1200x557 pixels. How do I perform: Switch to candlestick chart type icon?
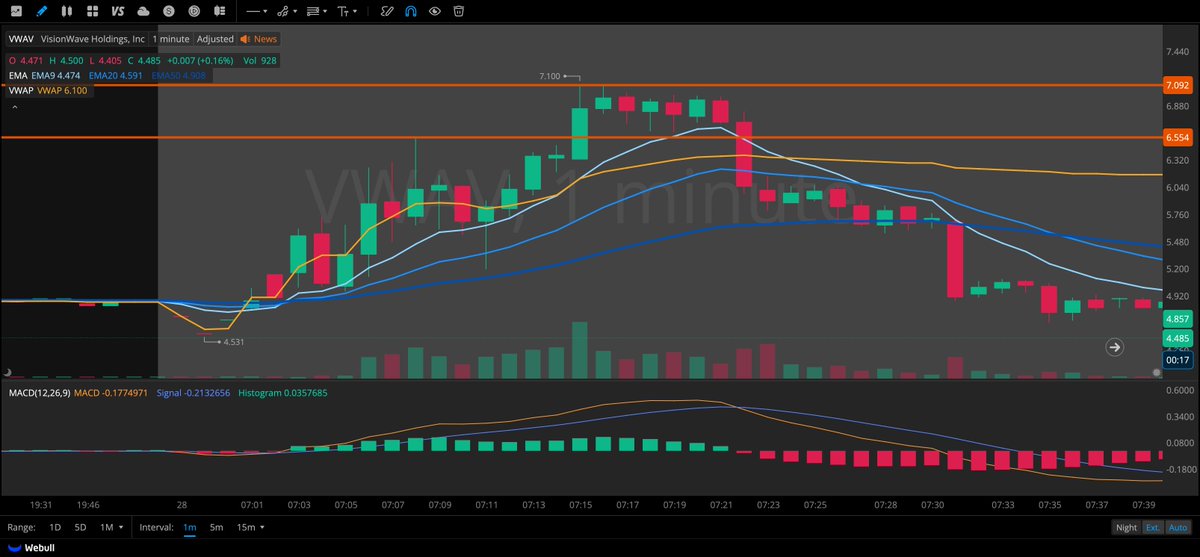(x=66, y=11)
